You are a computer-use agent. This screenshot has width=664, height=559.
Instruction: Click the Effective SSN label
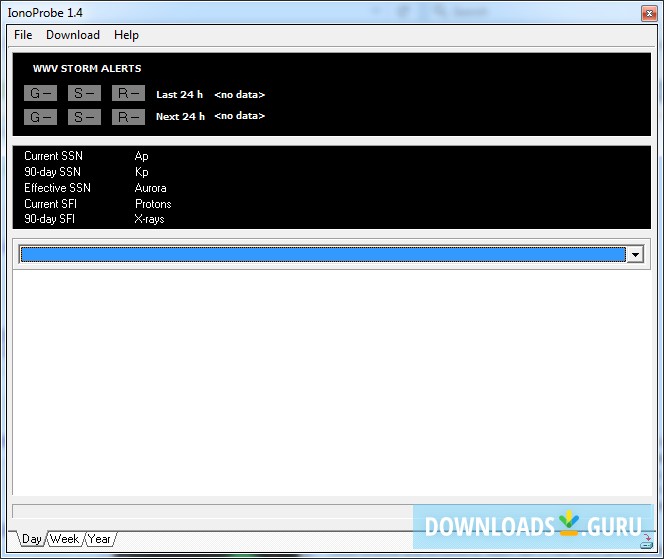(57, 188)
